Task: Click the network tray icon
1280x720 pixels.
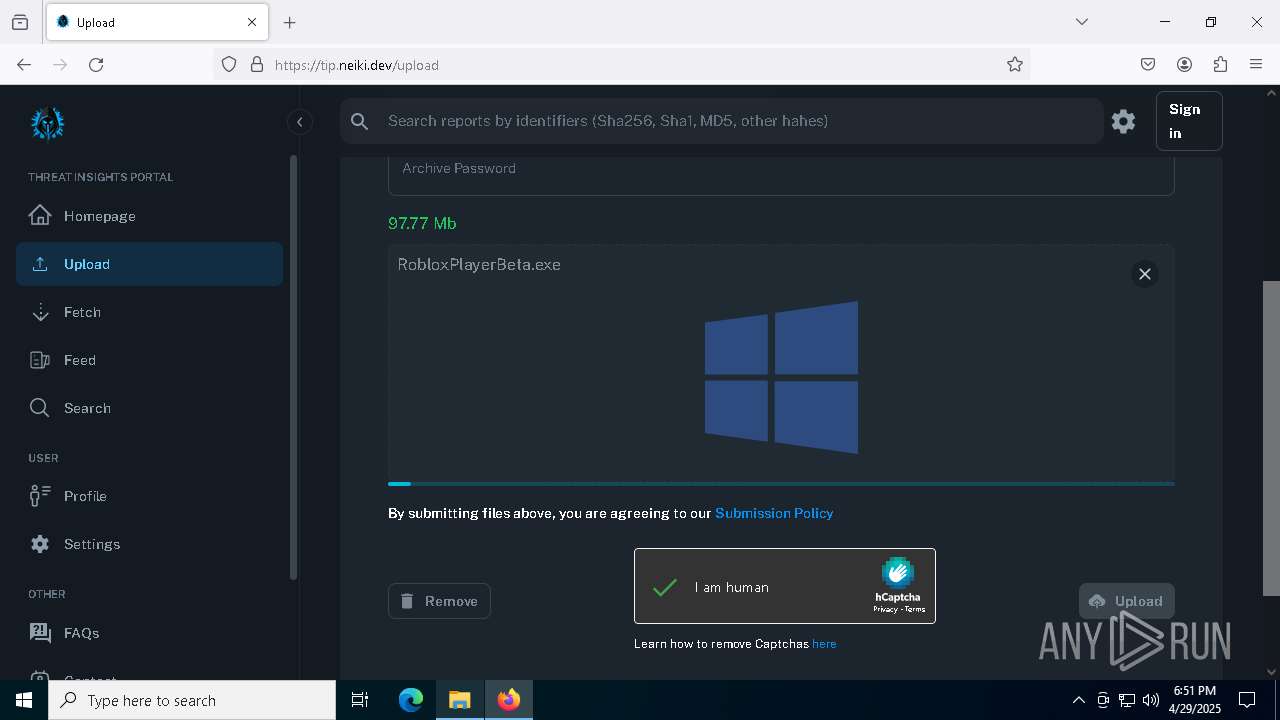Action: [1127, 700]
